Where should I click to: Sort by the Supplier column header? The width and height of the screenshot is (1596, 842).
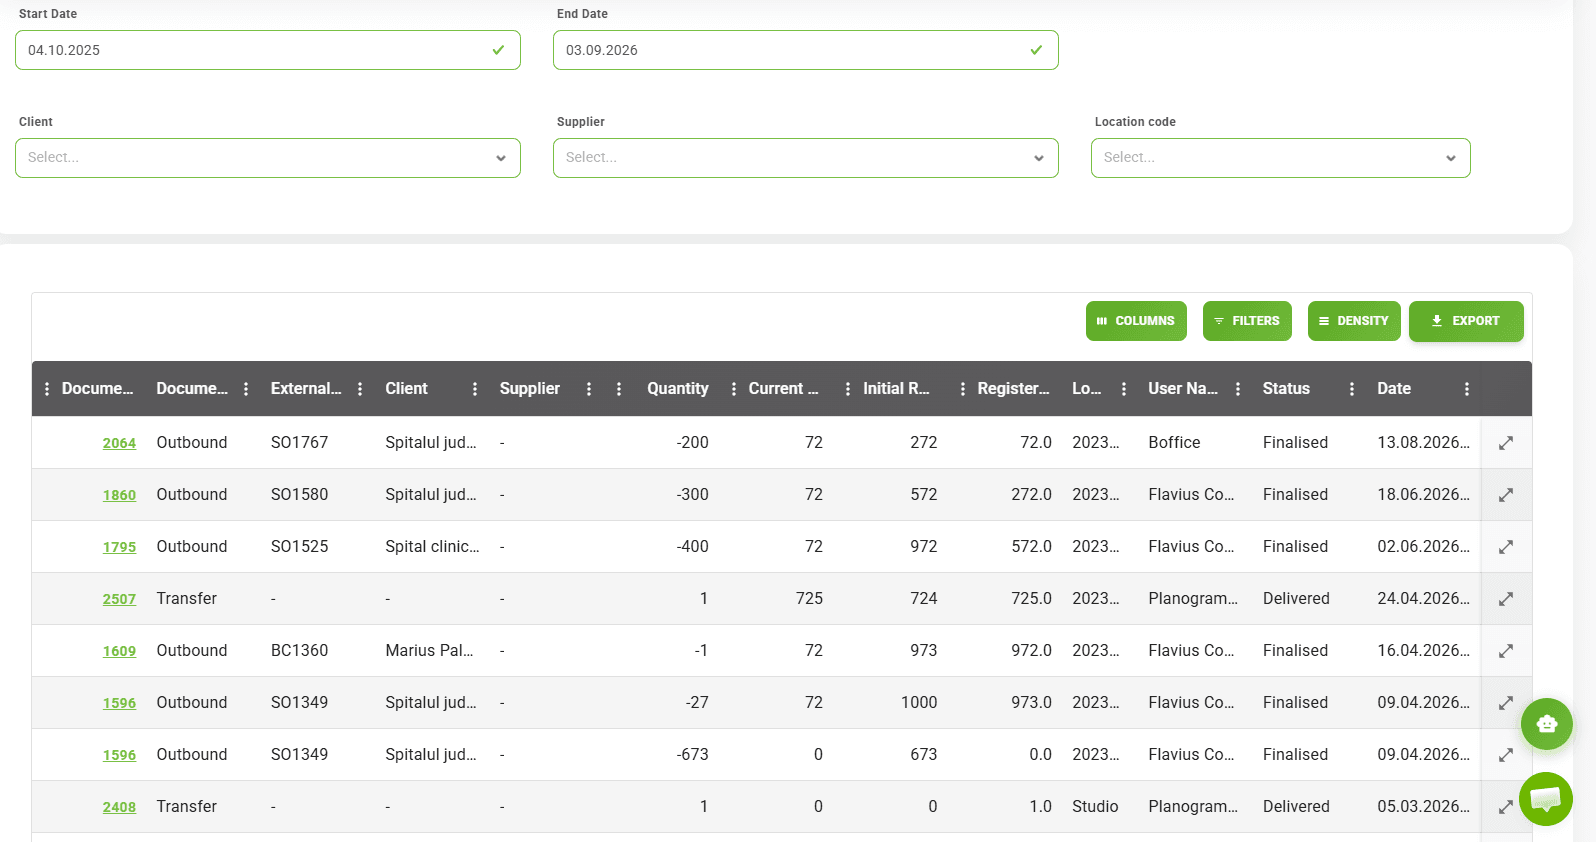click(x=530, y=389)
